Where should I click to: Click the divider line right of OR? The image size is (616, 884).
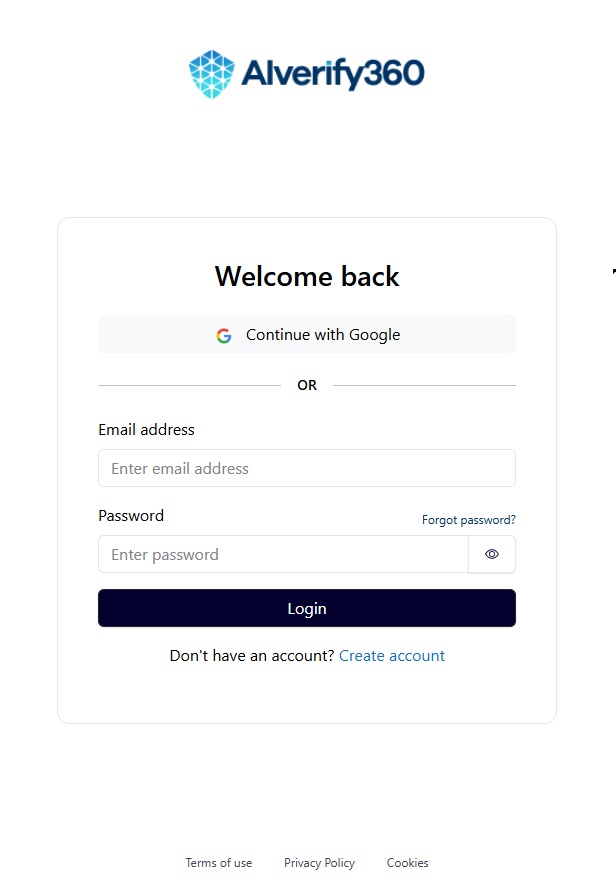(x=424, y=385)
